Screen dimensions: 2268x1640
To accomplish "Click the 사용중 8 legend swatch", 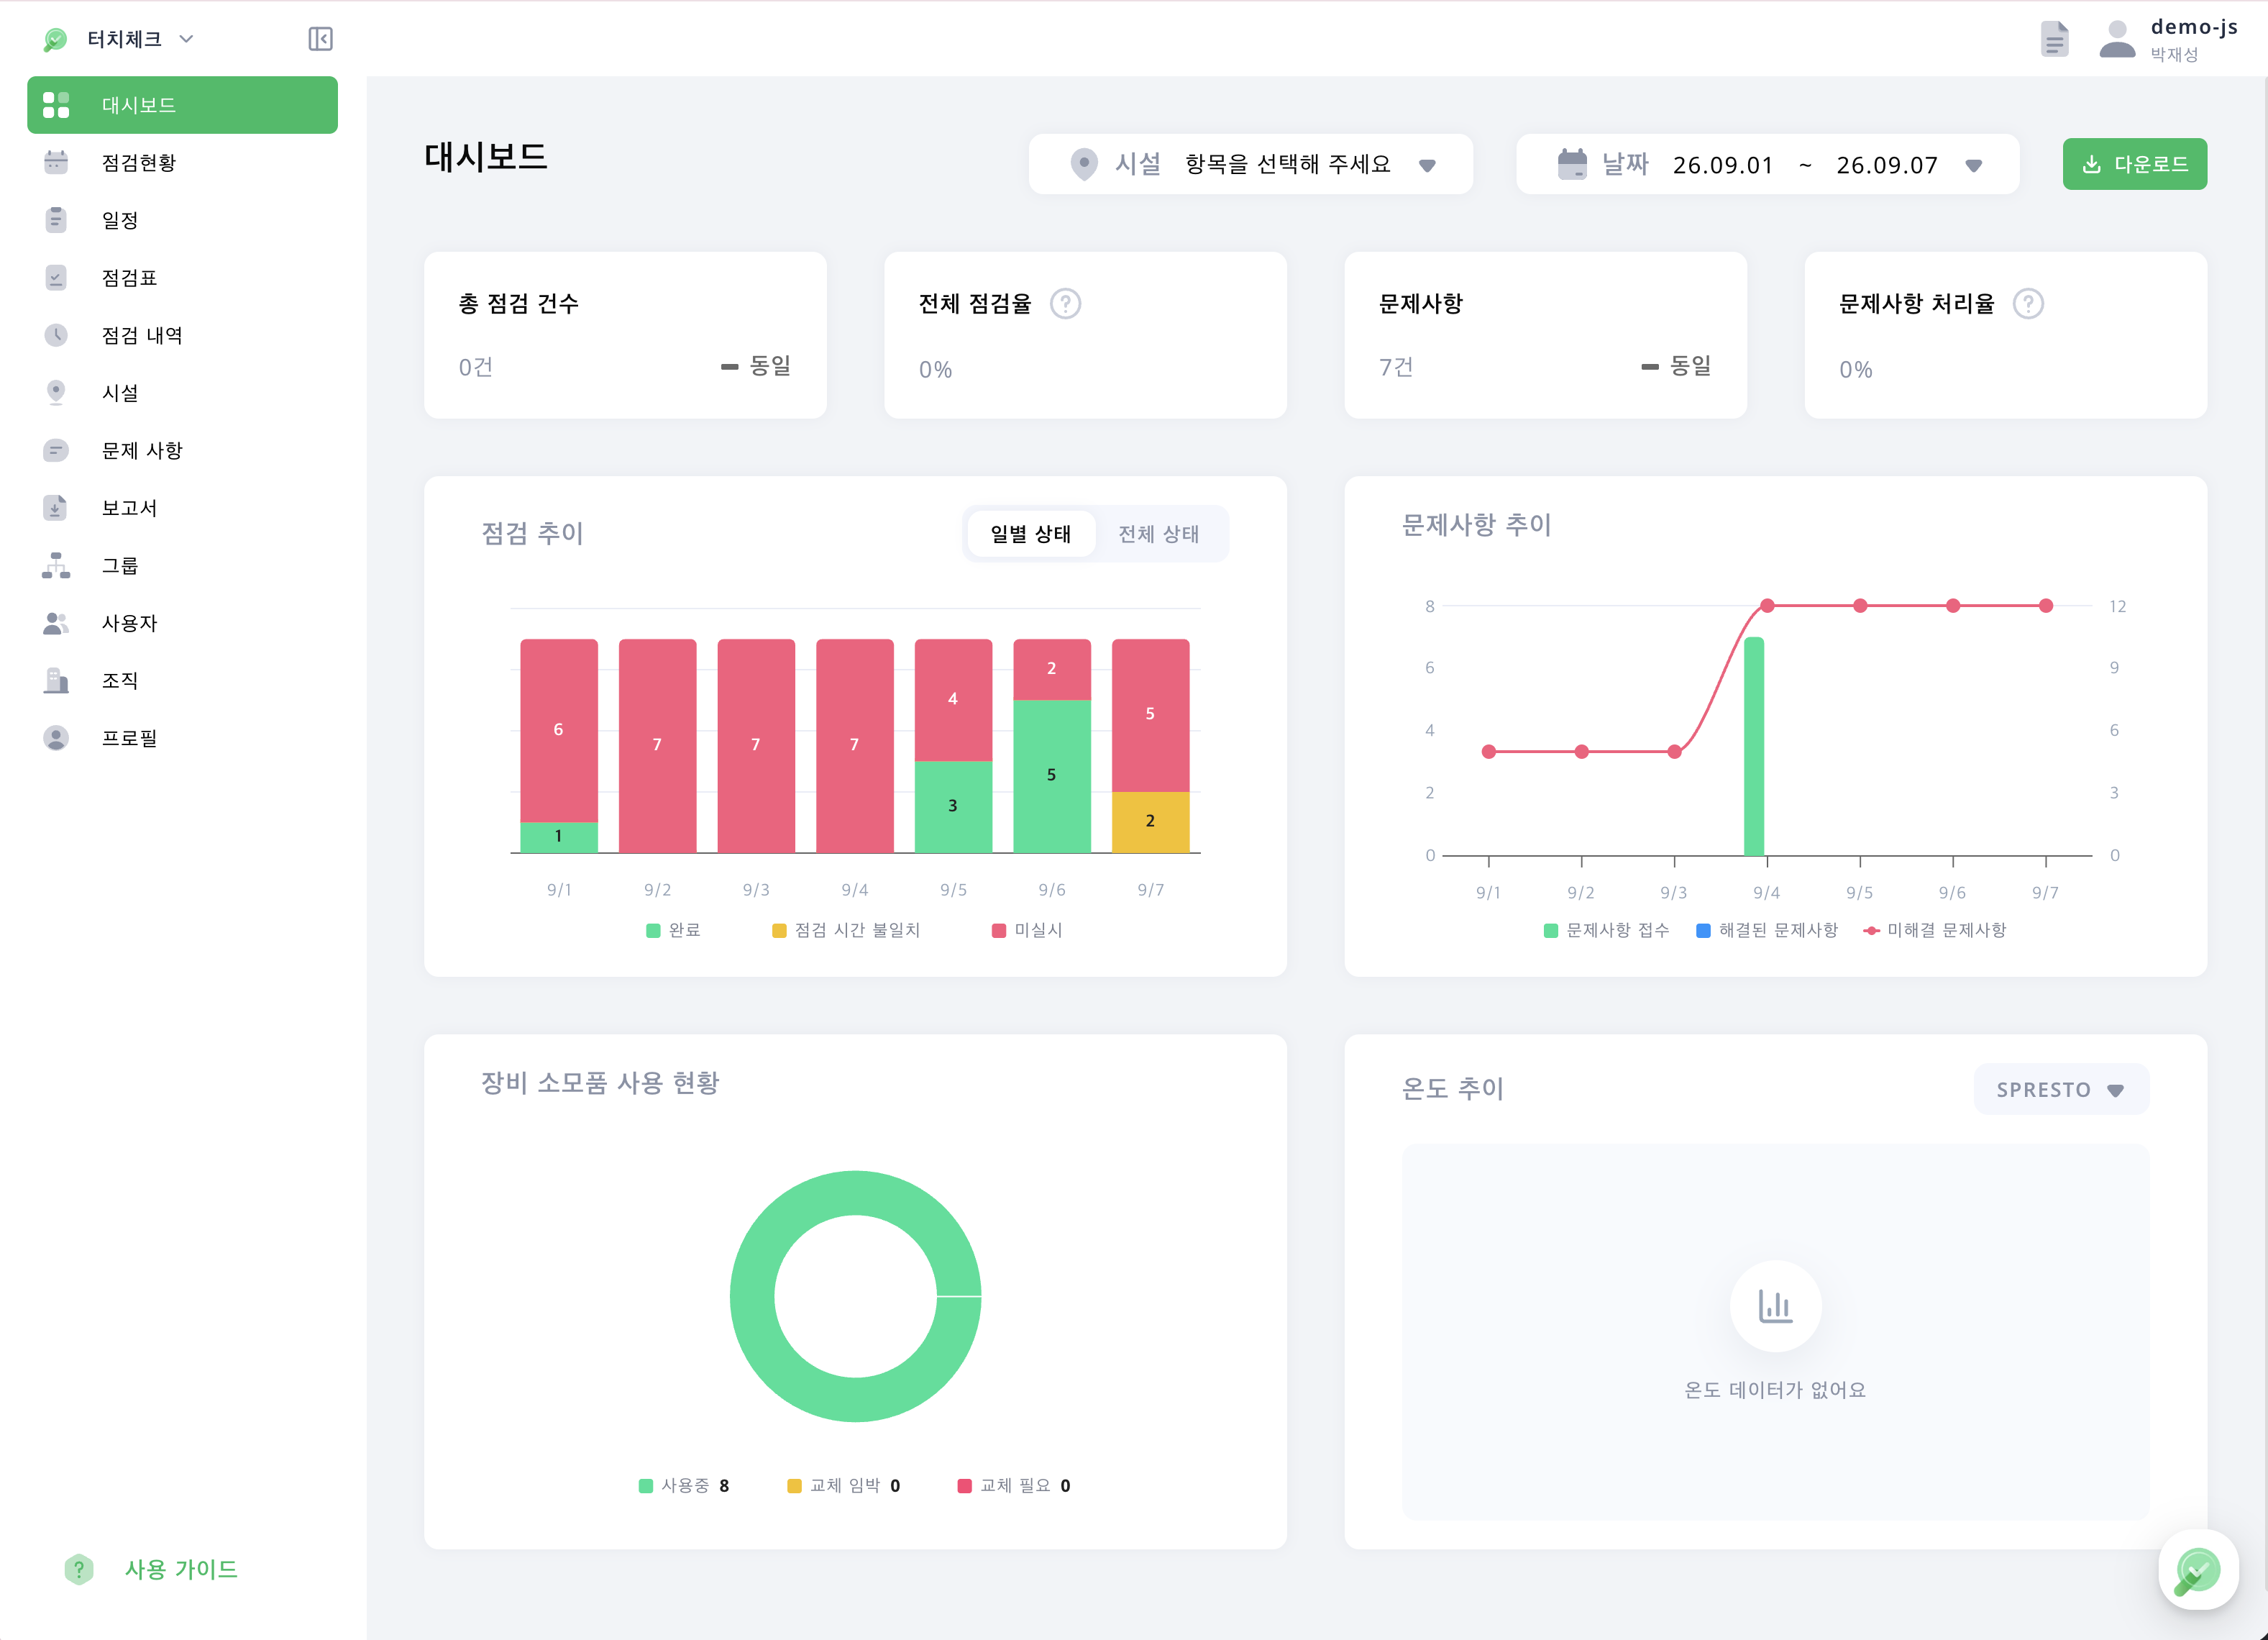I will [x=646, y=1486].
